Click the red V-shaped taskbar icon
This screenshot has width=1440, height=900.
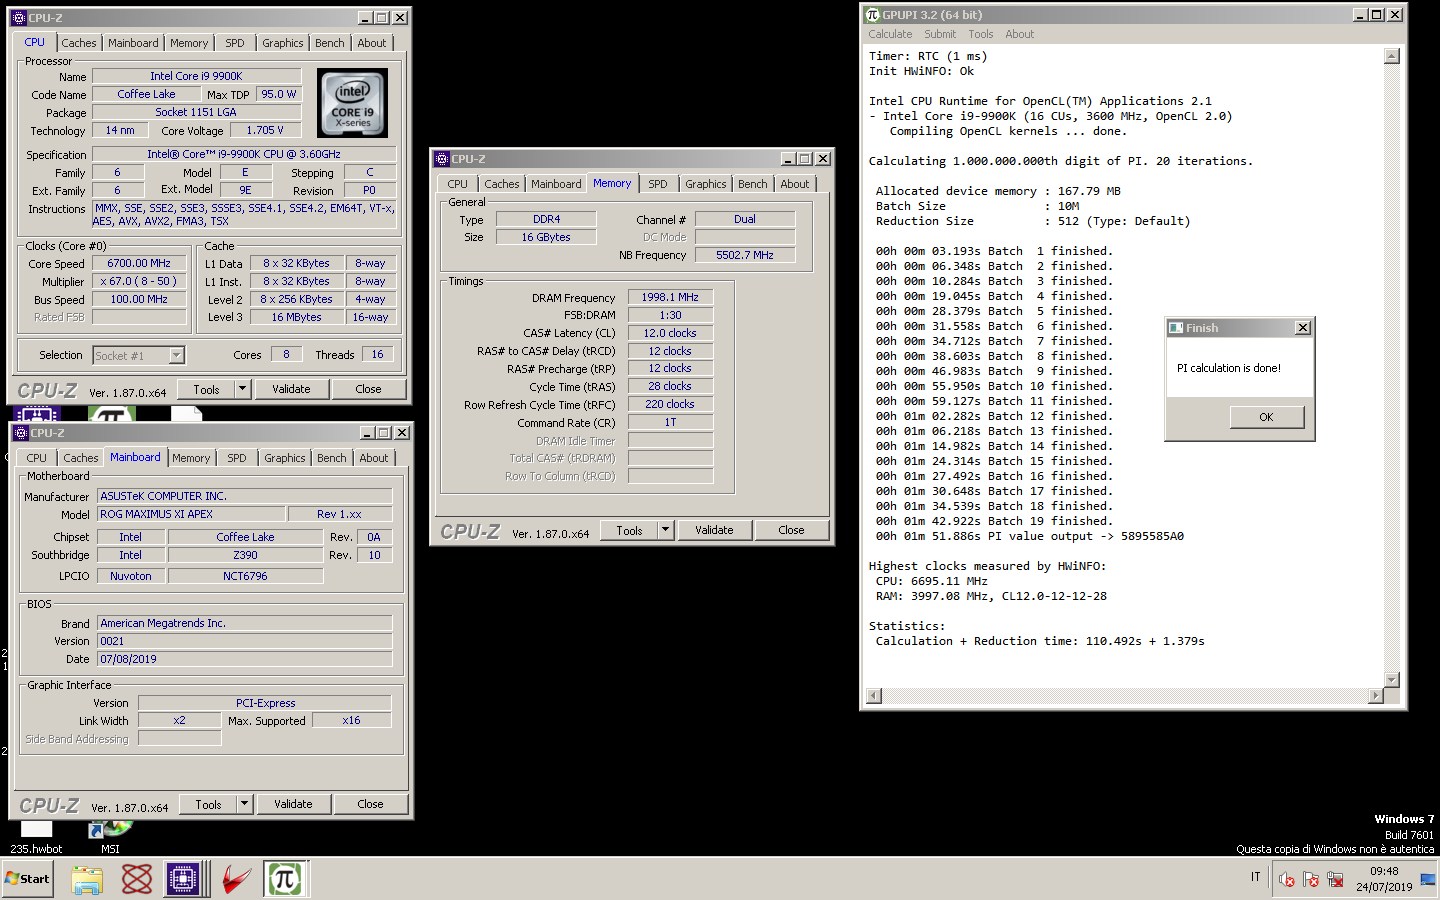point(235,879)
